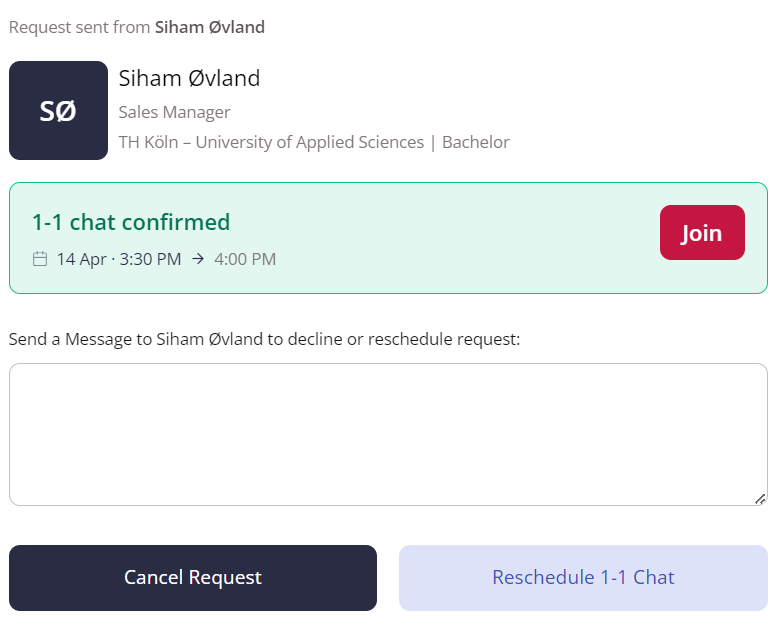782x625 pixels.
Task: Click the Request sent from text
Action: click(x=79, y=27)
